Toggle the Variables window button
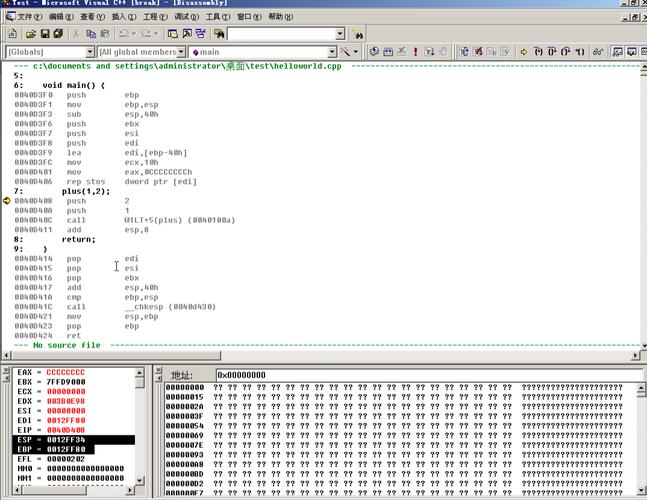 click(x=631, y=52)
